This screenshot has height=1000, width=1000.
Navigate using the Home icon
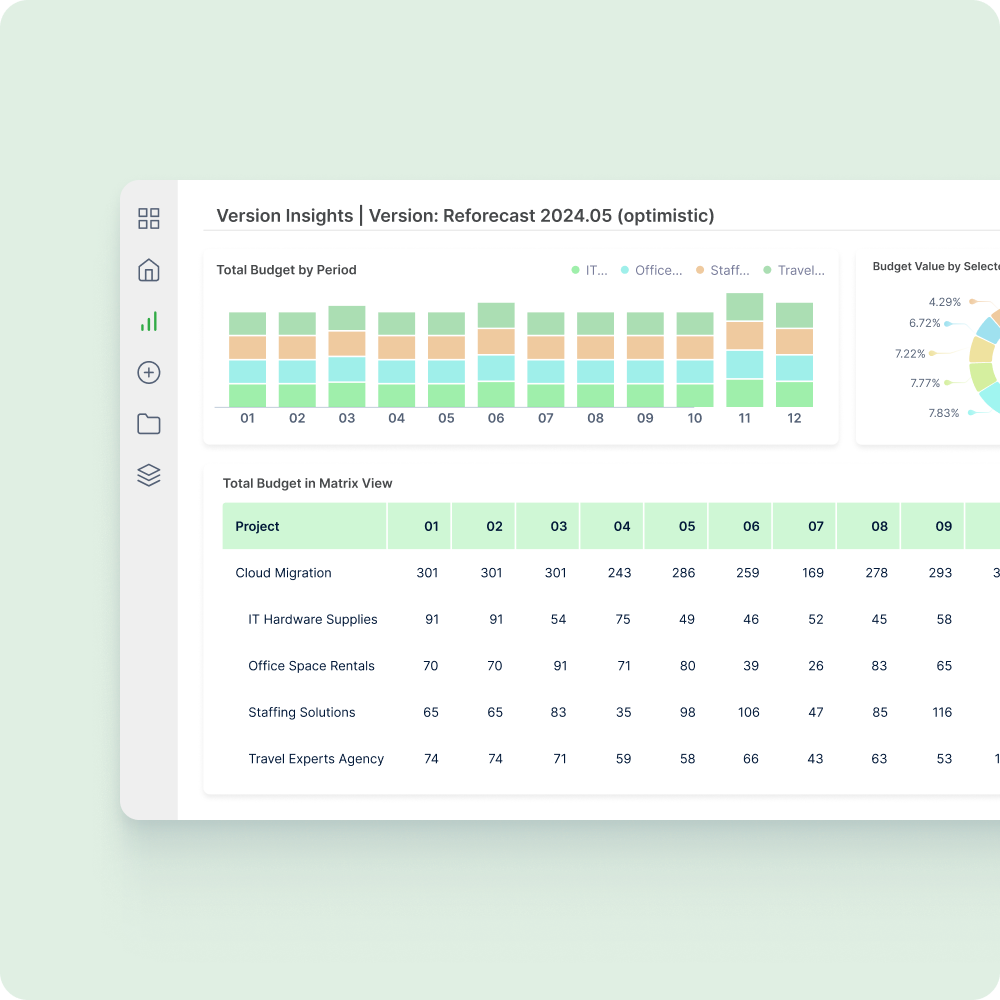148,270
